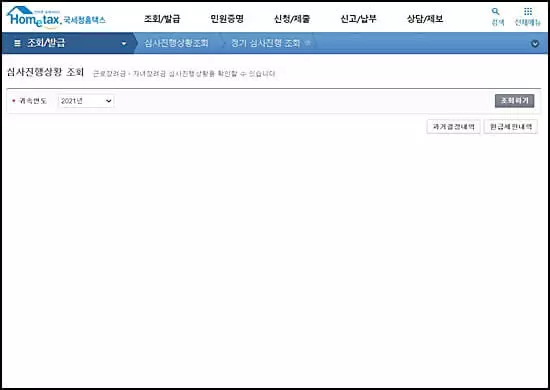Open the 조회/발급 top menu
The width and height of the screenshot is (550, 390).
click(162, 19)
